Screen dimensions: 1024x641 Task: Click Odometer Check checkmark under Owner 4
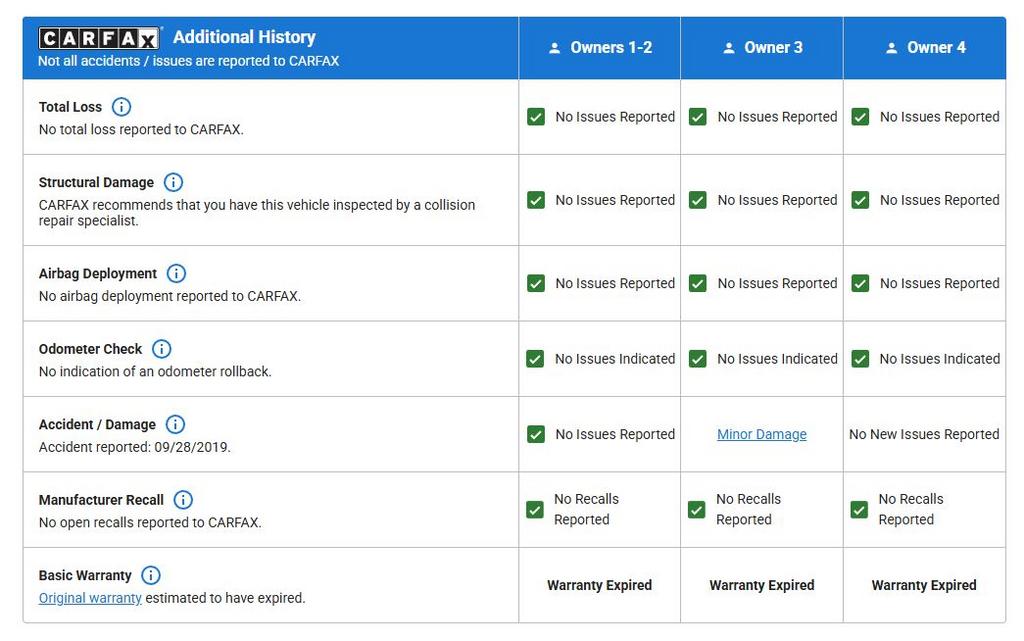pyautogui.click(x=861, y=359)
